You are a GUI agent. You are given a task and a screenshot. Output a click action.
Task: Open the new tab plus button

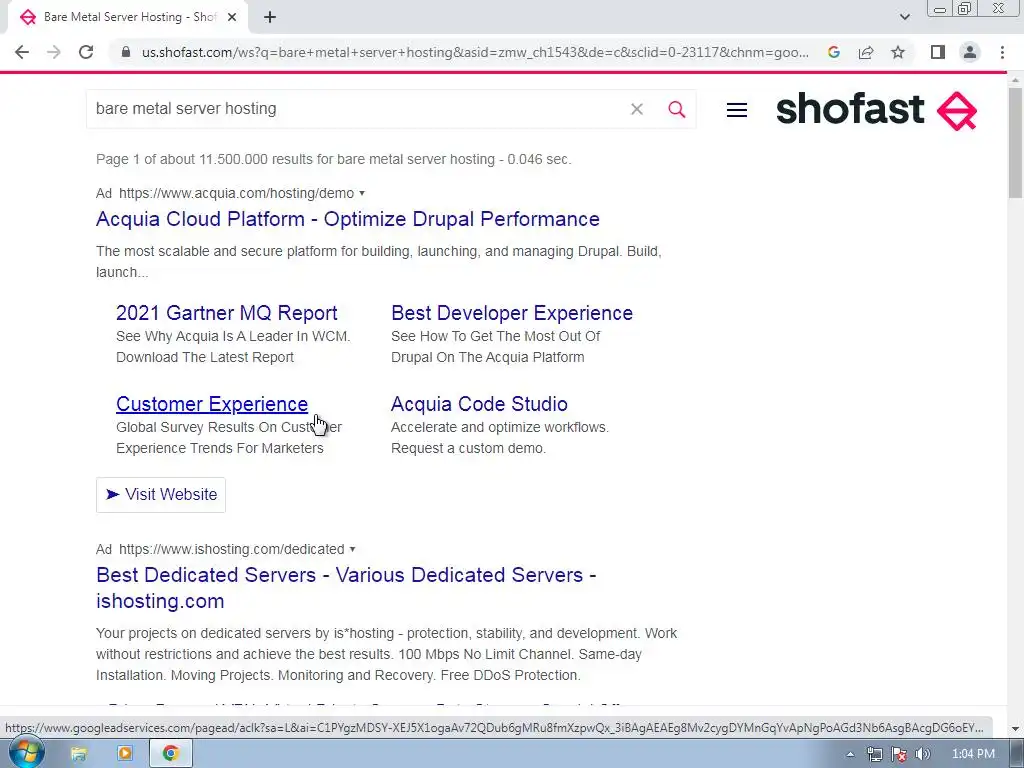pos(270,18)
